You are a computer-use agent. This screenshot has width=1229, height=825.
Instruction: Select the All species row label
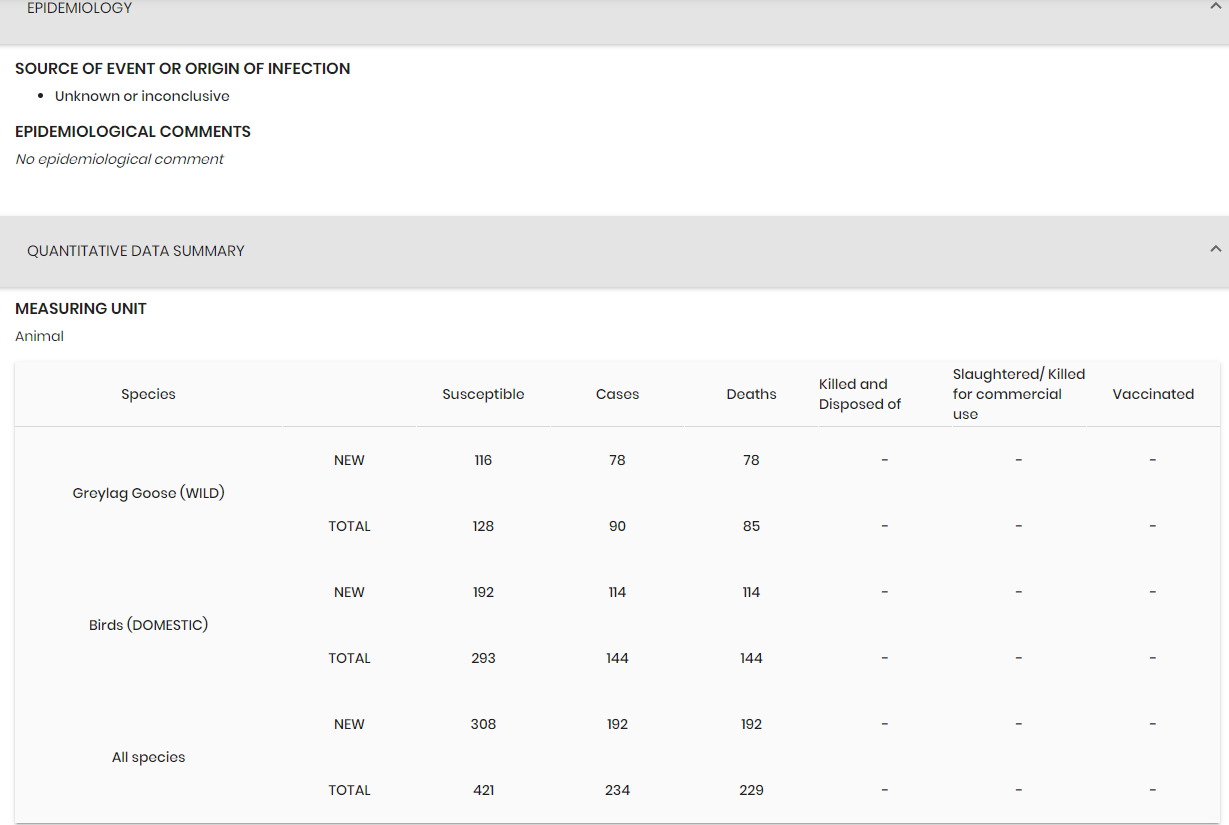pyautogui.click(x=148, y=757)
